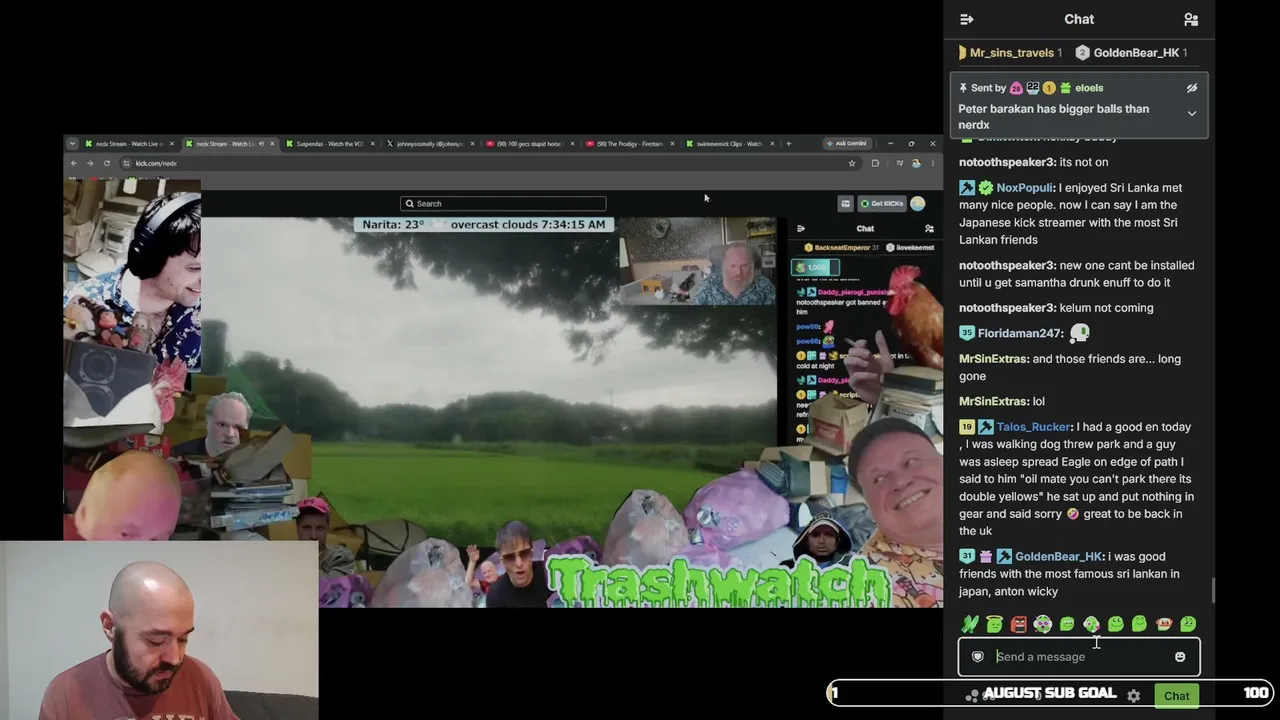Screen dimensions: 1280x720
Task: Open channel points icon below message box
Action: 973,695
